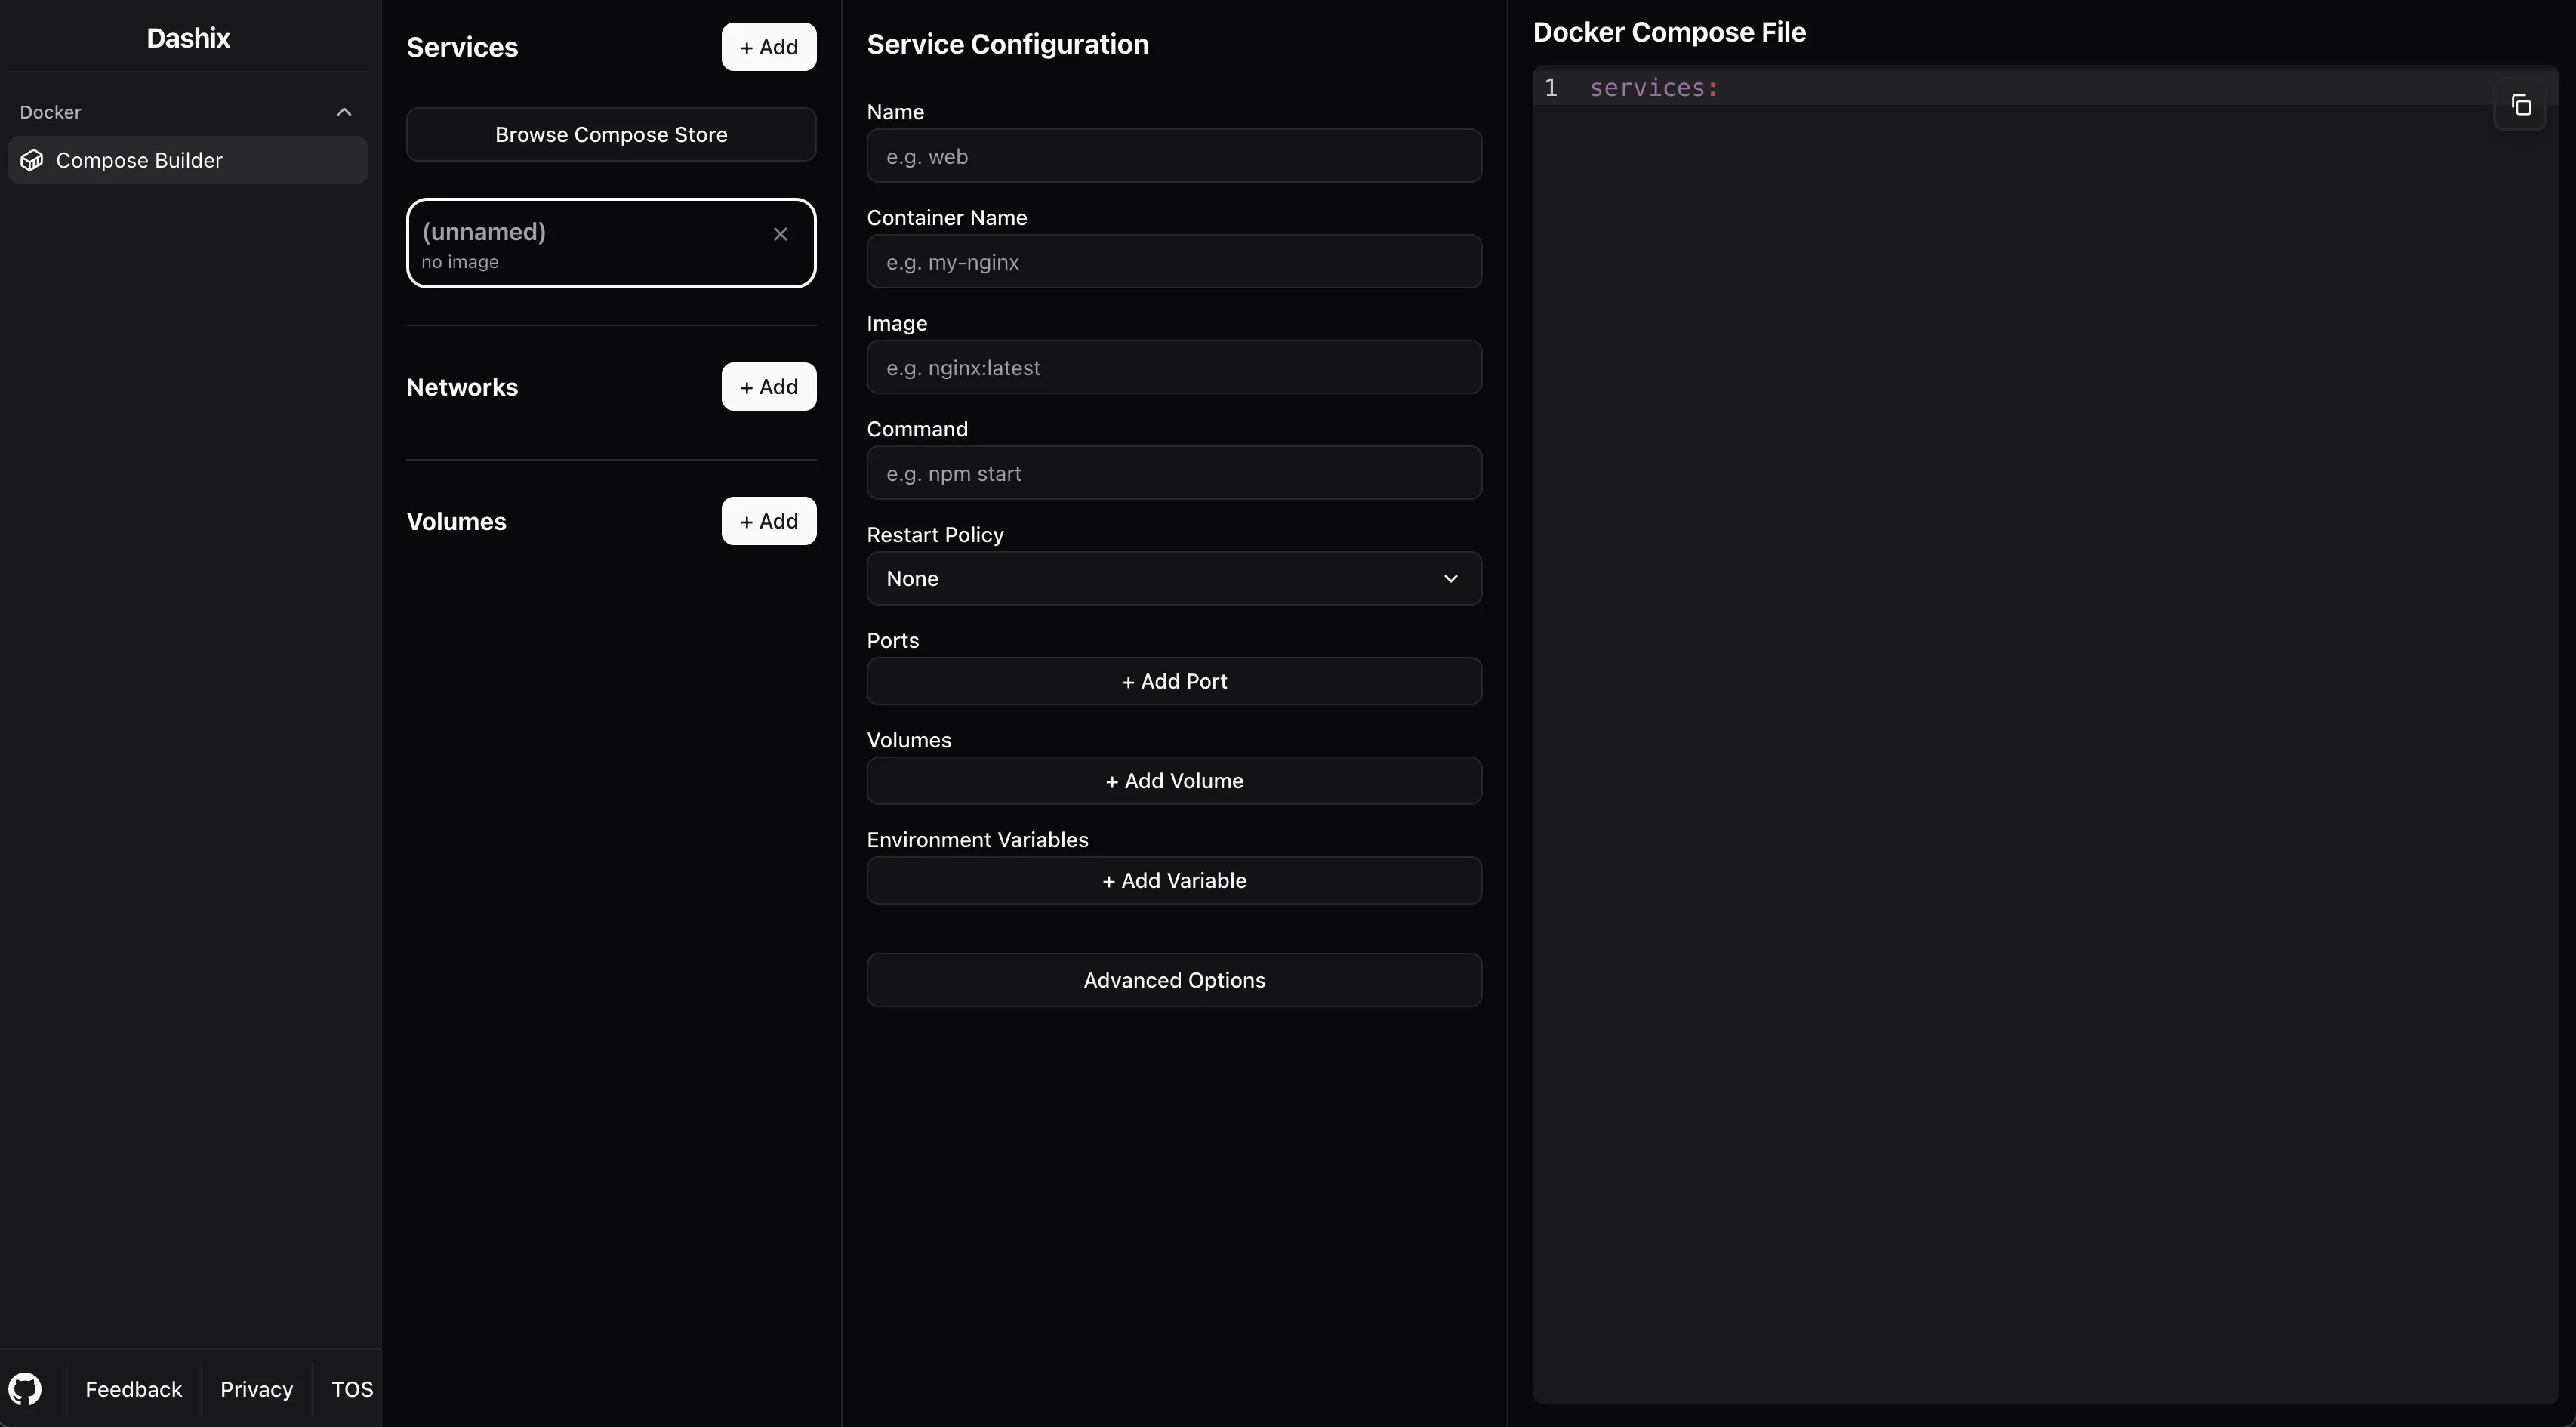2576x1427 pixels.
Task: Click the Image input field
Action: pos(1173,368)
